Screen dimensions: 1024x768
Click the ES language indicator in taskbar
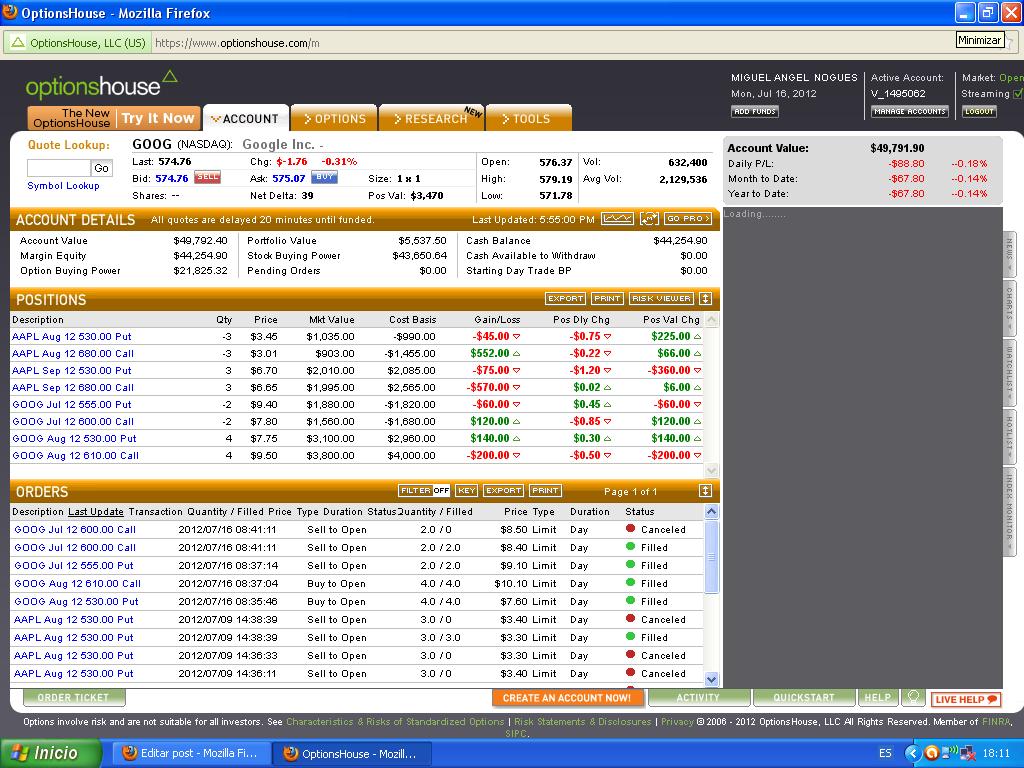coord(885,753)
